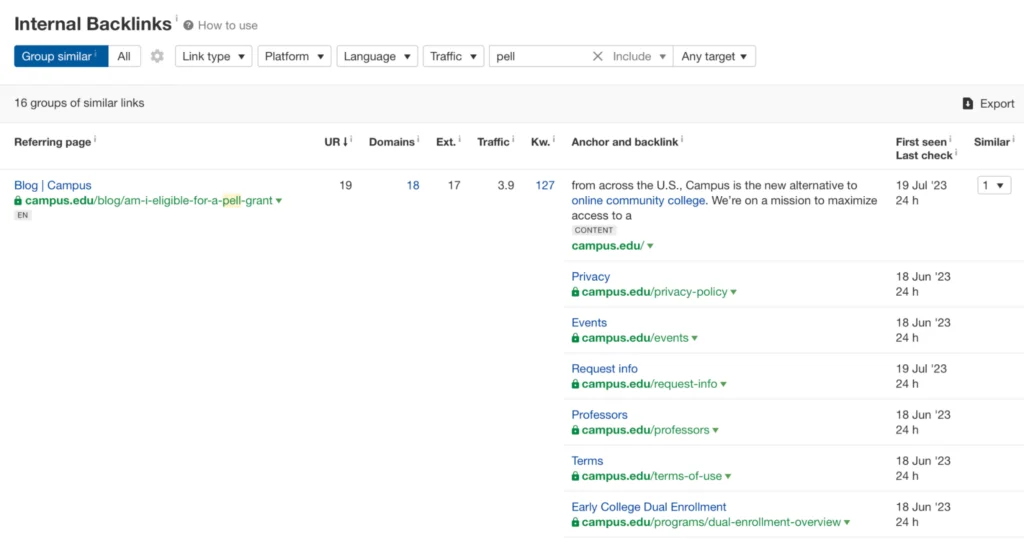This screenshot has width=1024, height=539.
Task: Click the Referring page column header
Action: point(53,142)
